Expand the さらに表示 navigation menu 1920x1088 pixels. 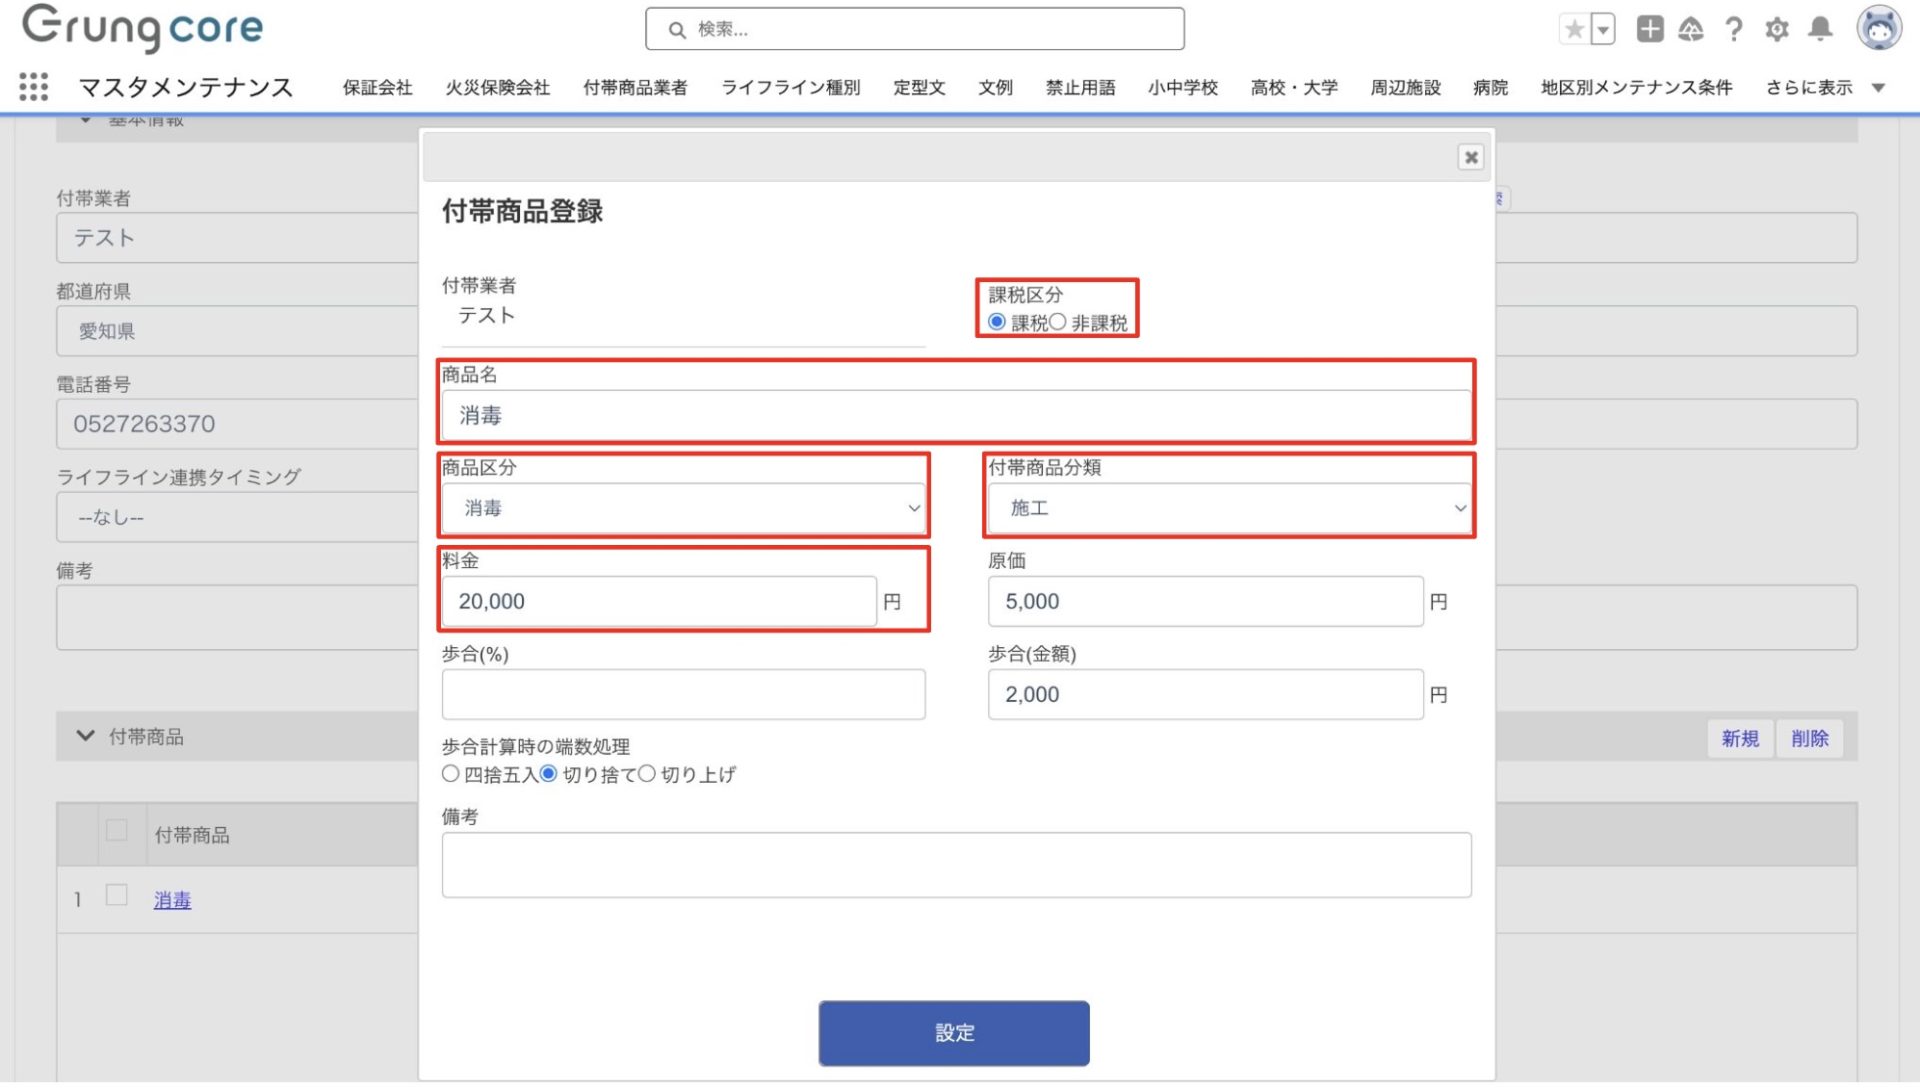(x=1824, y=88)
